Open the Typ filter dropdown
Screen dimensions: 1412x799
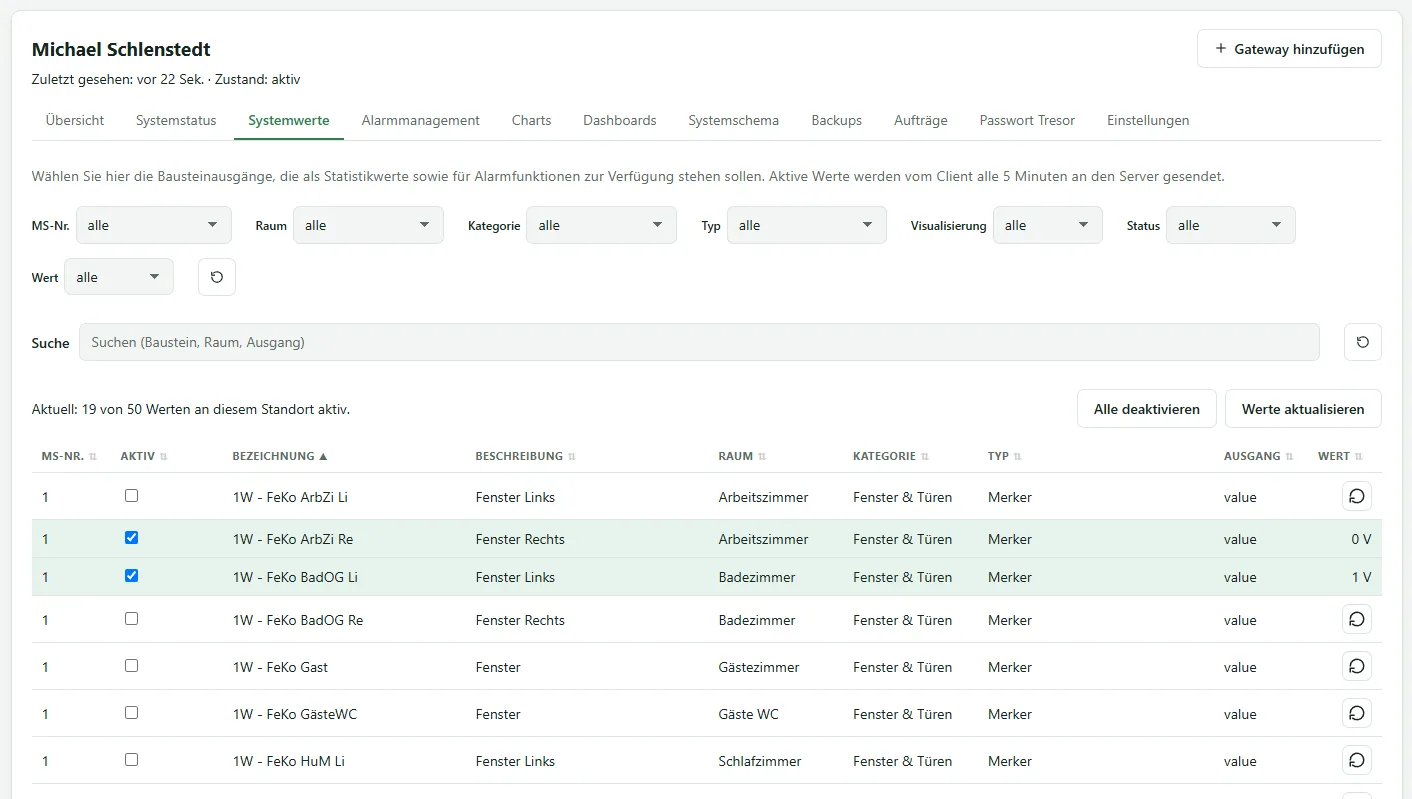[806, 225]
